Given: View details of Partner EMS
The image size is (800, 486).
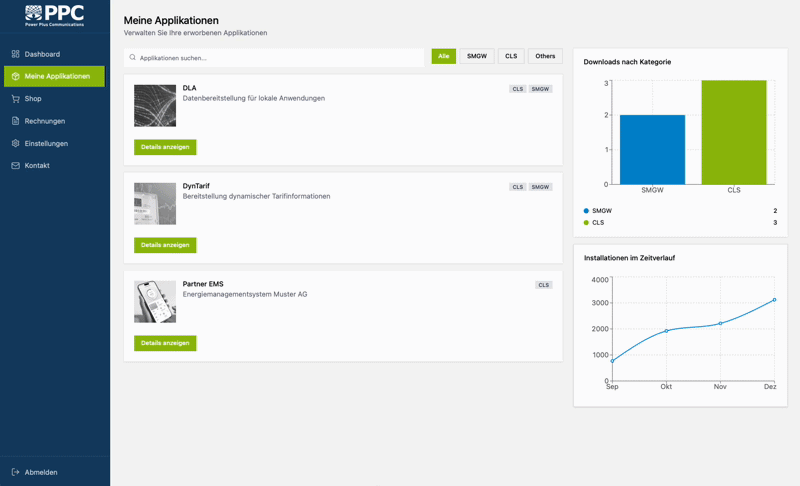Looking at the screenshot, I should click(165, 343).
